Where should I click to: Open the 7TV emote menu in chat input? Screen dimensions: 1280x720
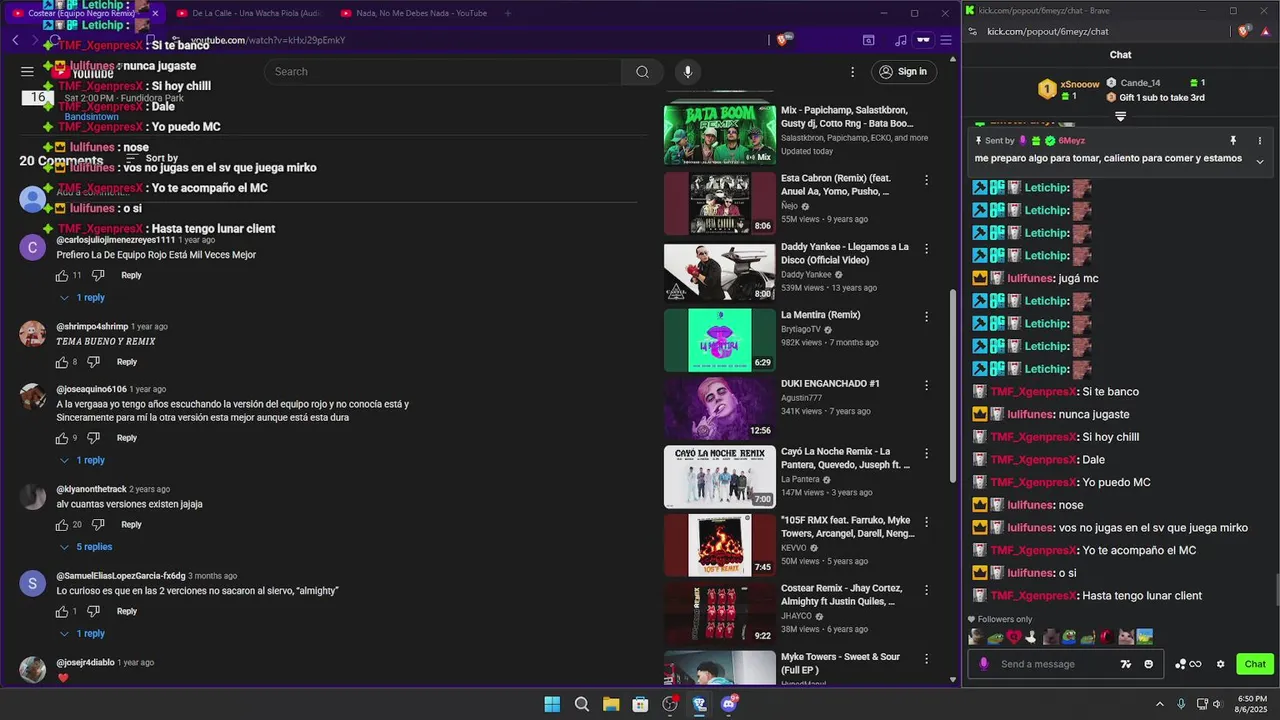1126,664
